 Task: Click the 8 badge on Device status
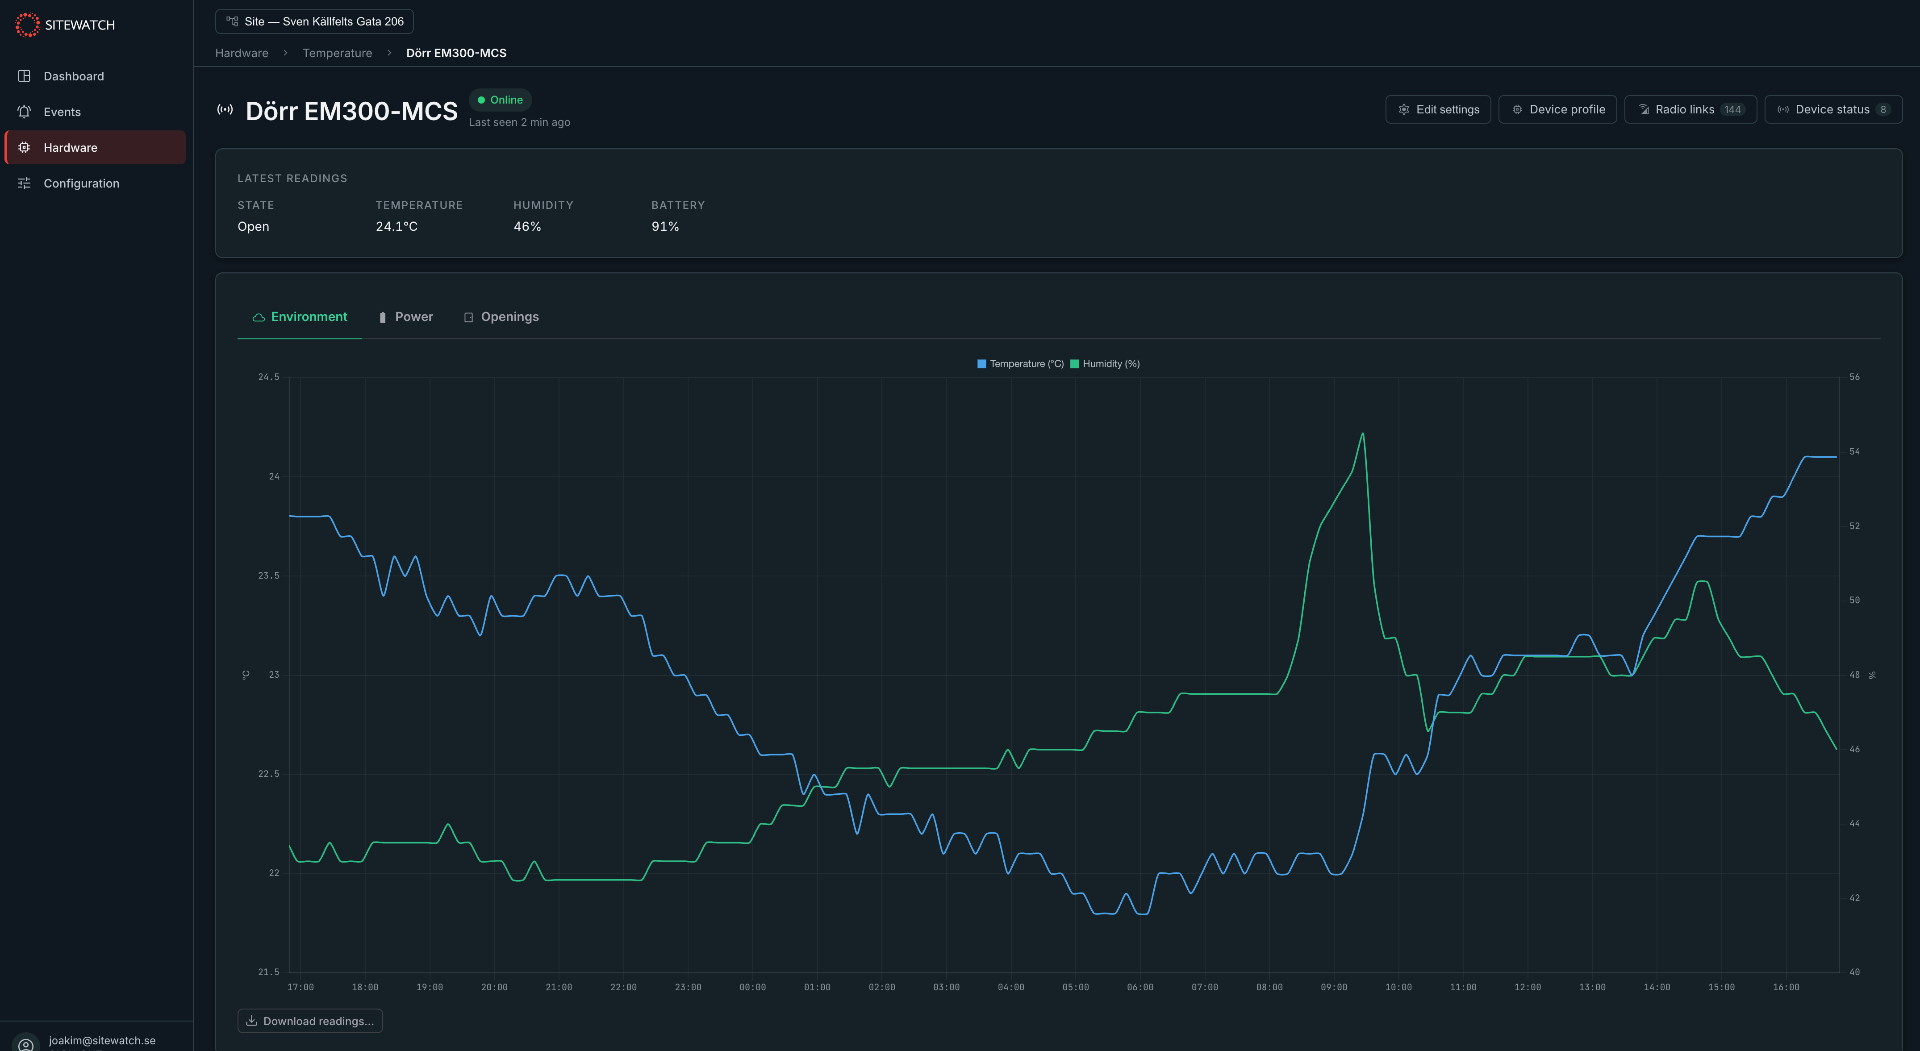1883,110
